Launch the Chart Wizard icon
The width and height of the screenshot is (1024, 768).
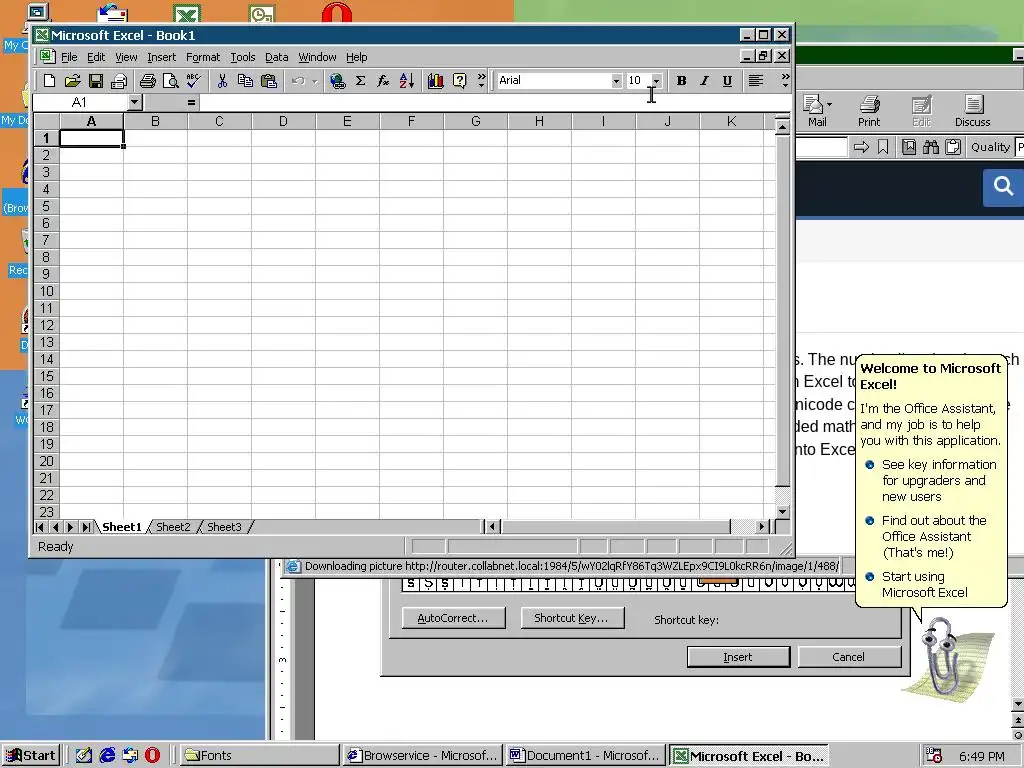tap(436, 81)
